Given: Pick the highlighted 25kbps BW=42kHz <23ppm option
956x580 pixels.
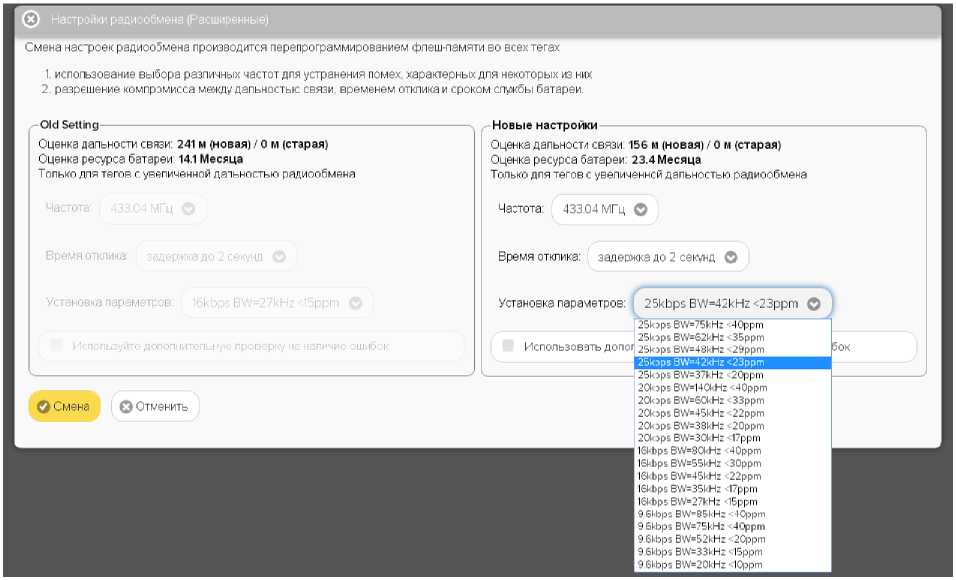Looking at the screenshot, I should [x=733, y=362].
